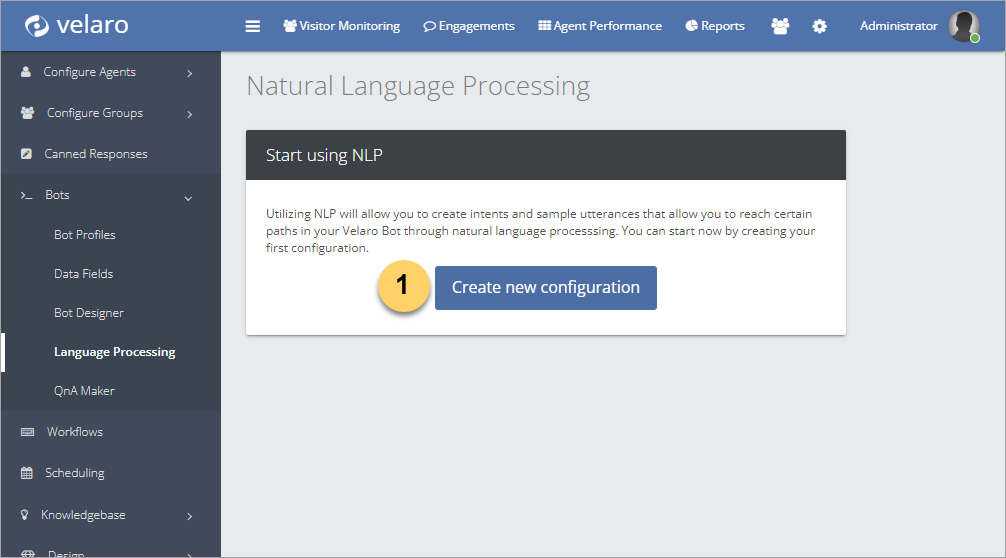Image resolution: width=1006 pixels, height=558 pixels.
Task: Open Agent Performance view
Action: 600,26
